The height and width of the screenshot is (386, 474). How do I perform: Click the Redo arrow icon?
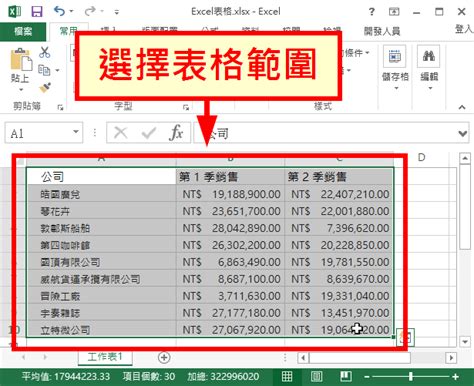89,12
